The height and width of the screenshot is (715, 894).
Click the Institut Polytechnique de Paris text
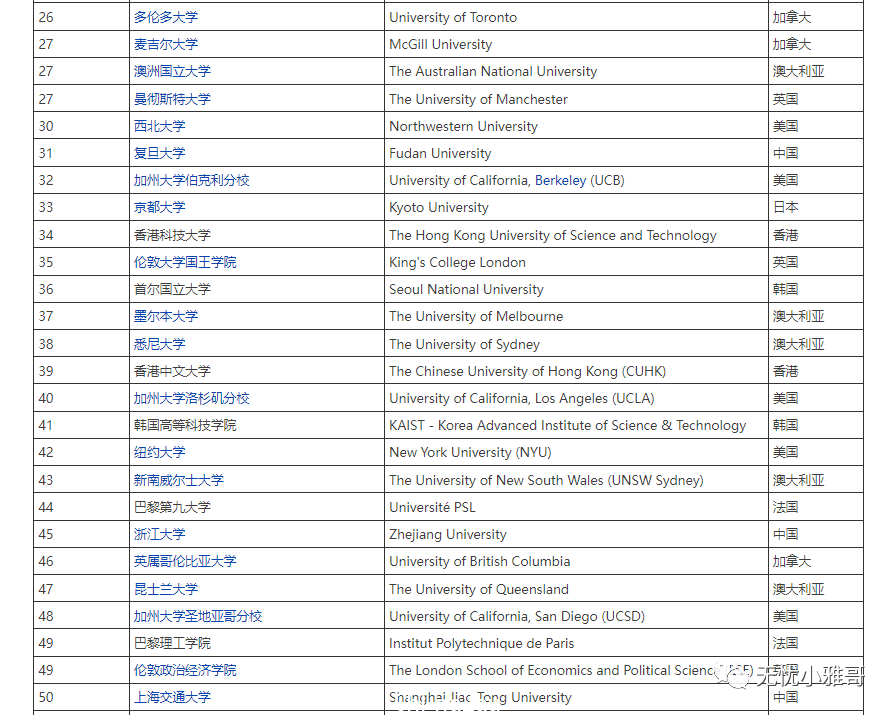(481, 643)
